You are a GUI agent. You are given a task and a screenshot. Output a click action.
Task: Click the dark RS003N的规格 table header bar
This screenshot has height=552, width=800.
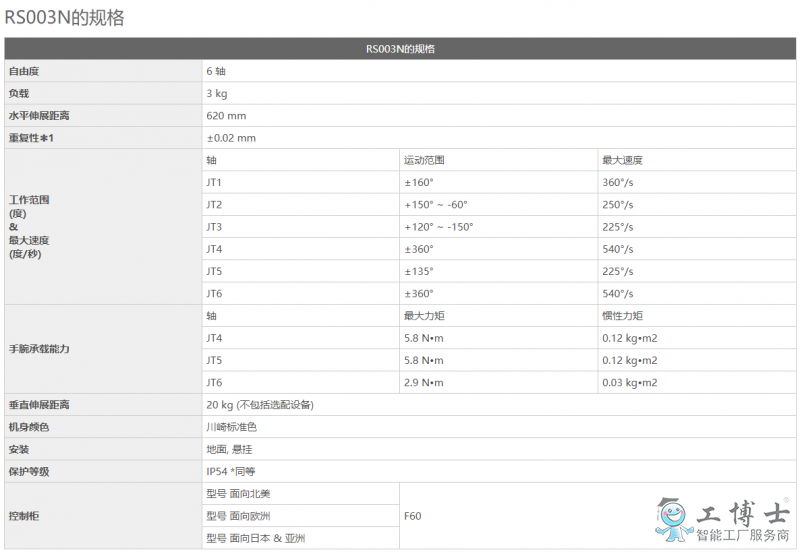(x=400, y=49)
